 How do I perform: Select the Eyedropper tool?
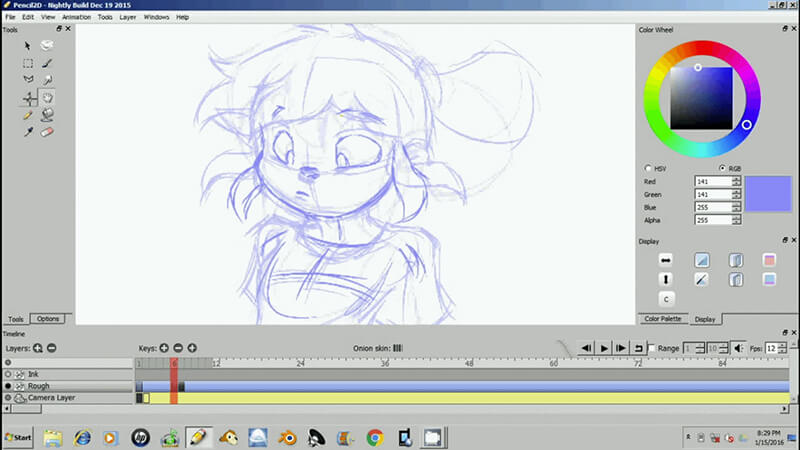pos(28,132)
